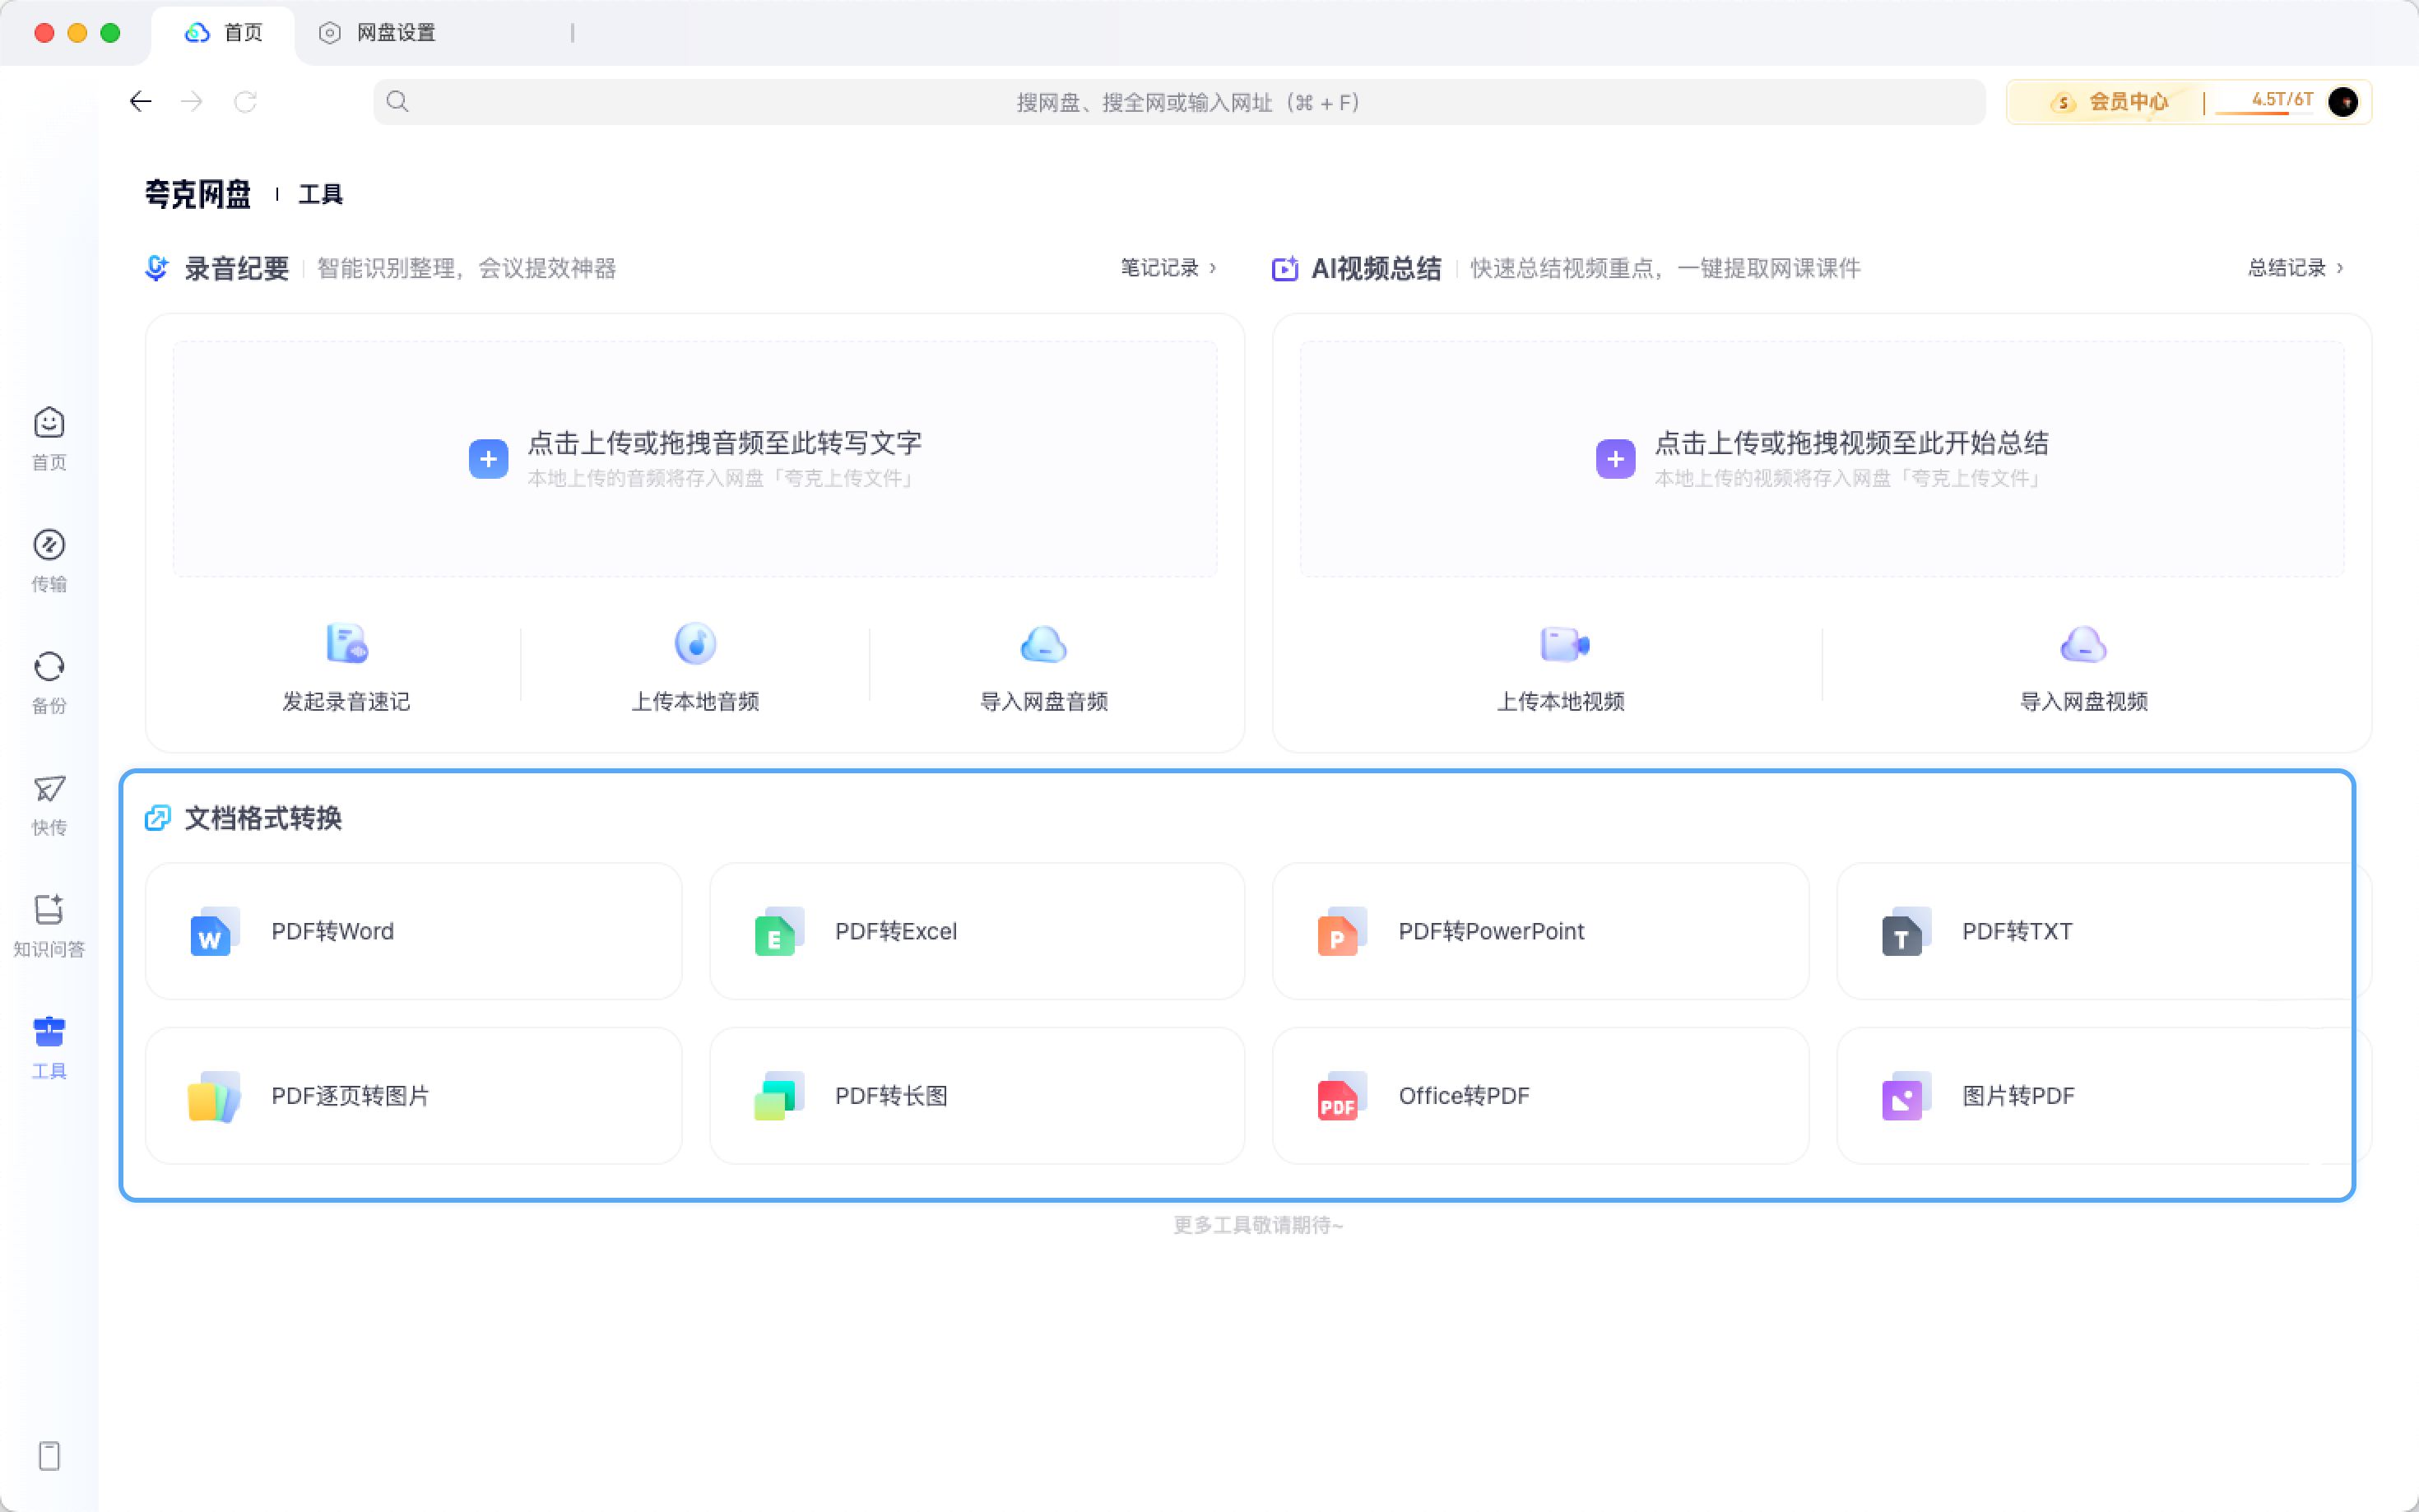
Task: Start 发起录音速记 recording note
Action: (x=346, y=667)
